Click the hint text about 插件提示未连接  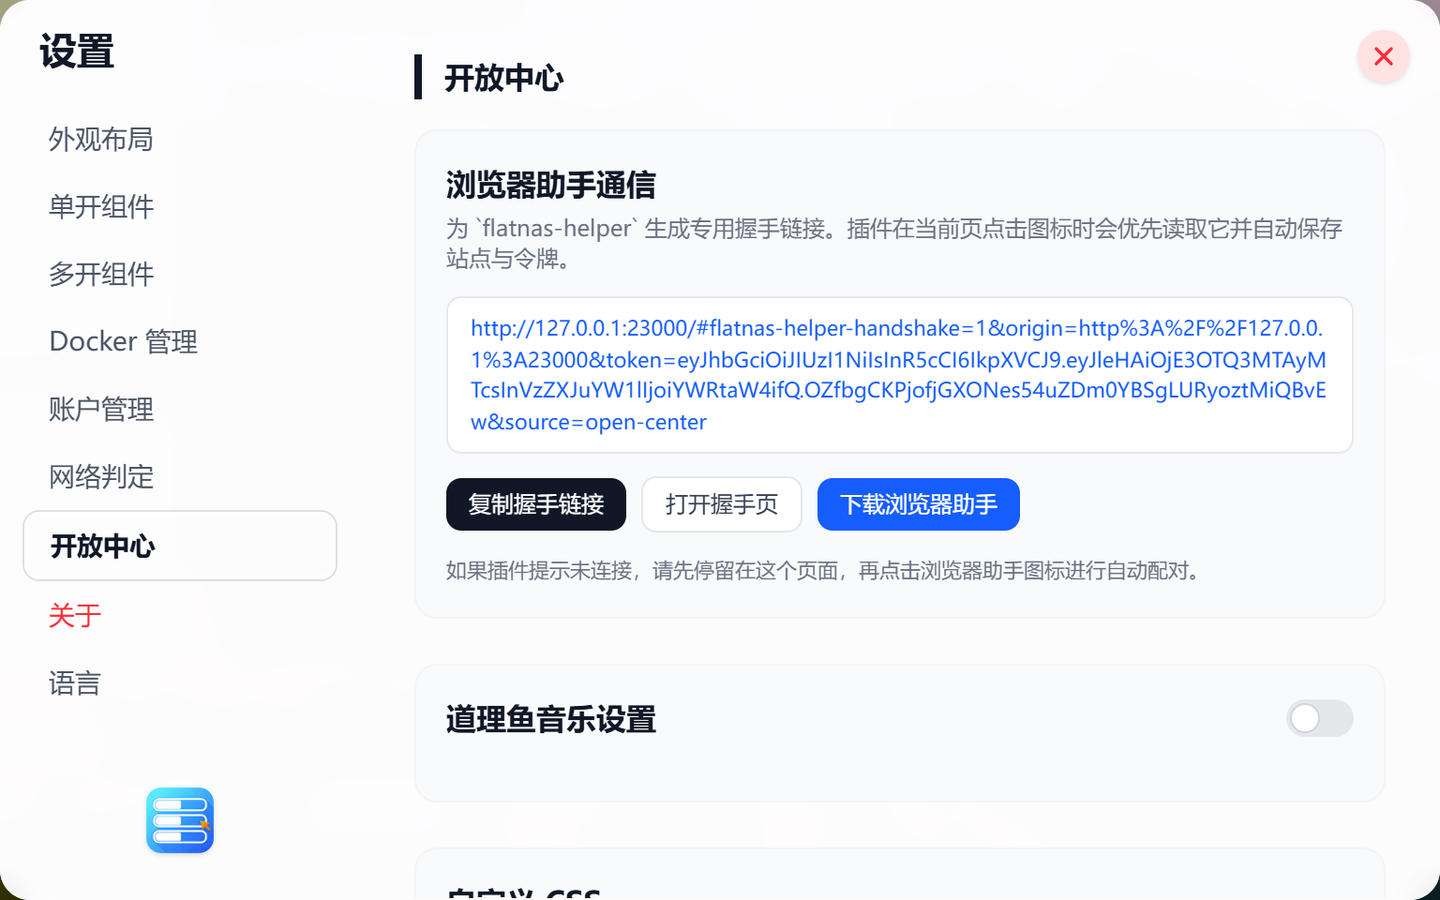(826, 571)
